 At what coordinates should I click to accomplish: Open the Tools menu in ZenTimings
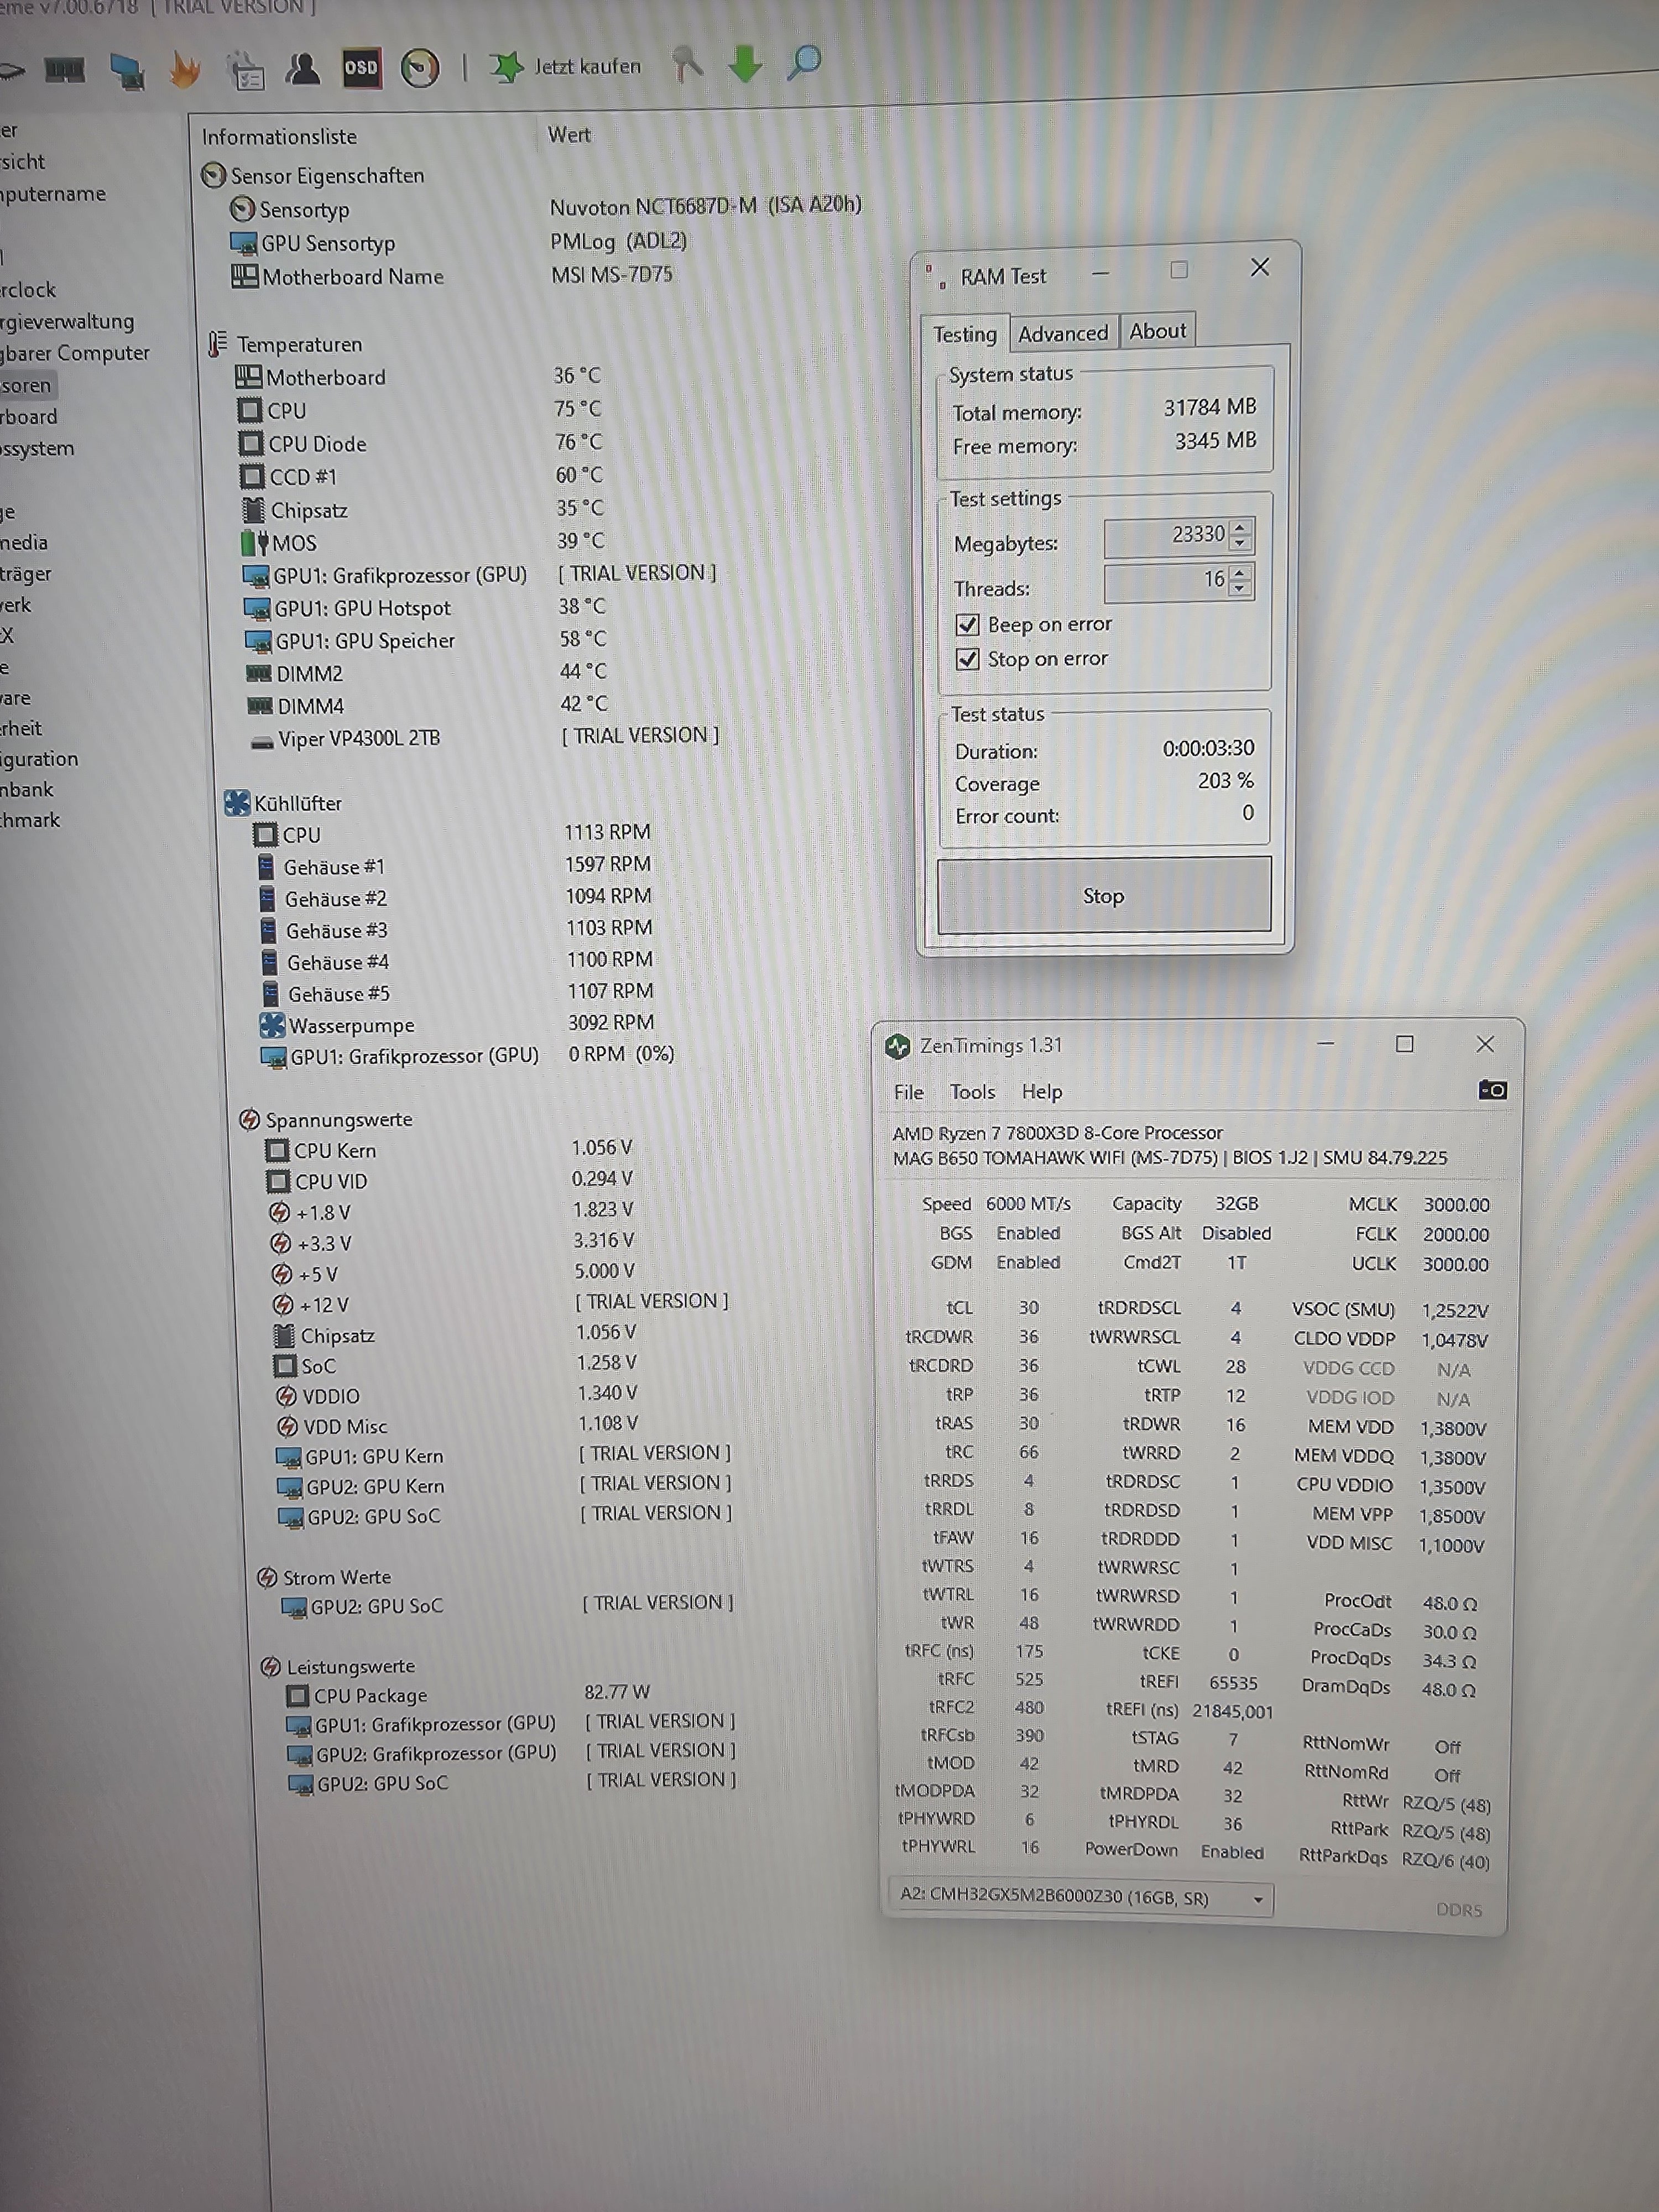972,1092
